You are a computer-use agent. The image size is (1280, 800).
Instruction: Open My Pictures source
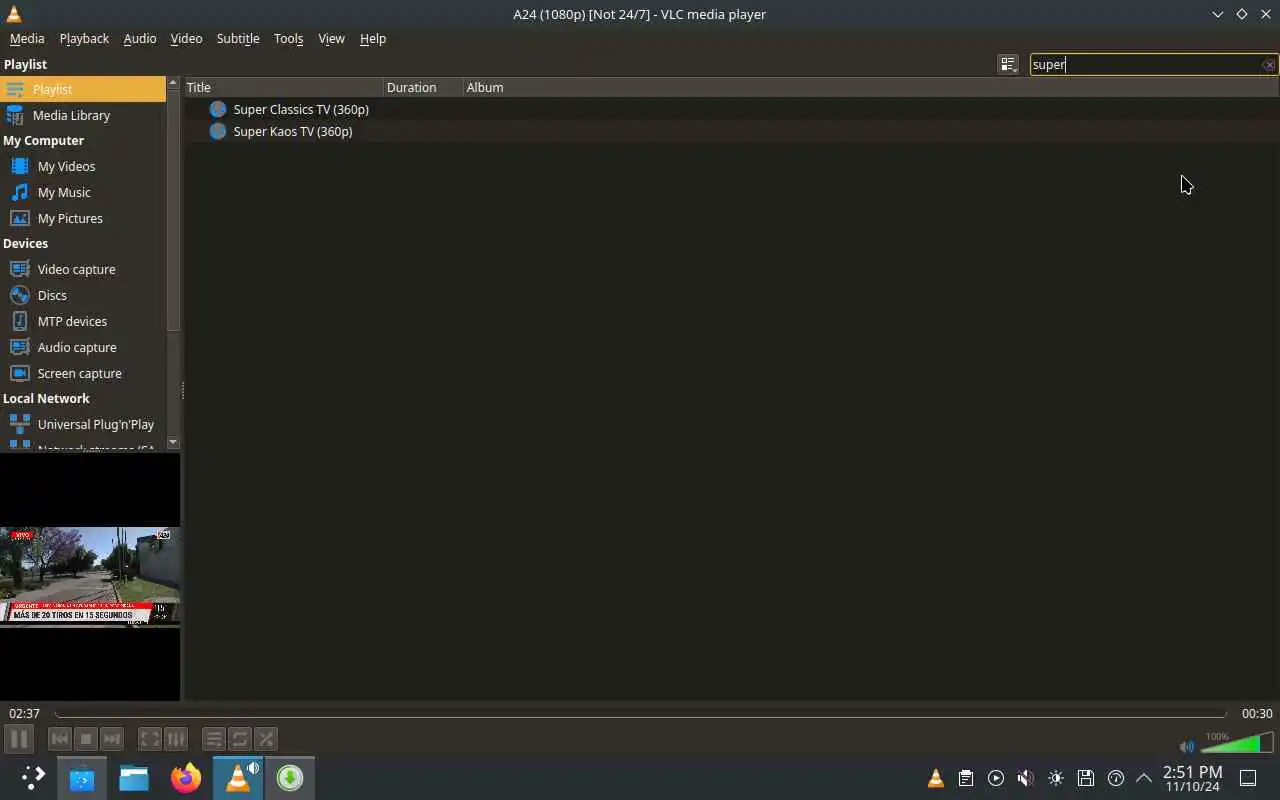[x=83, y=218]
